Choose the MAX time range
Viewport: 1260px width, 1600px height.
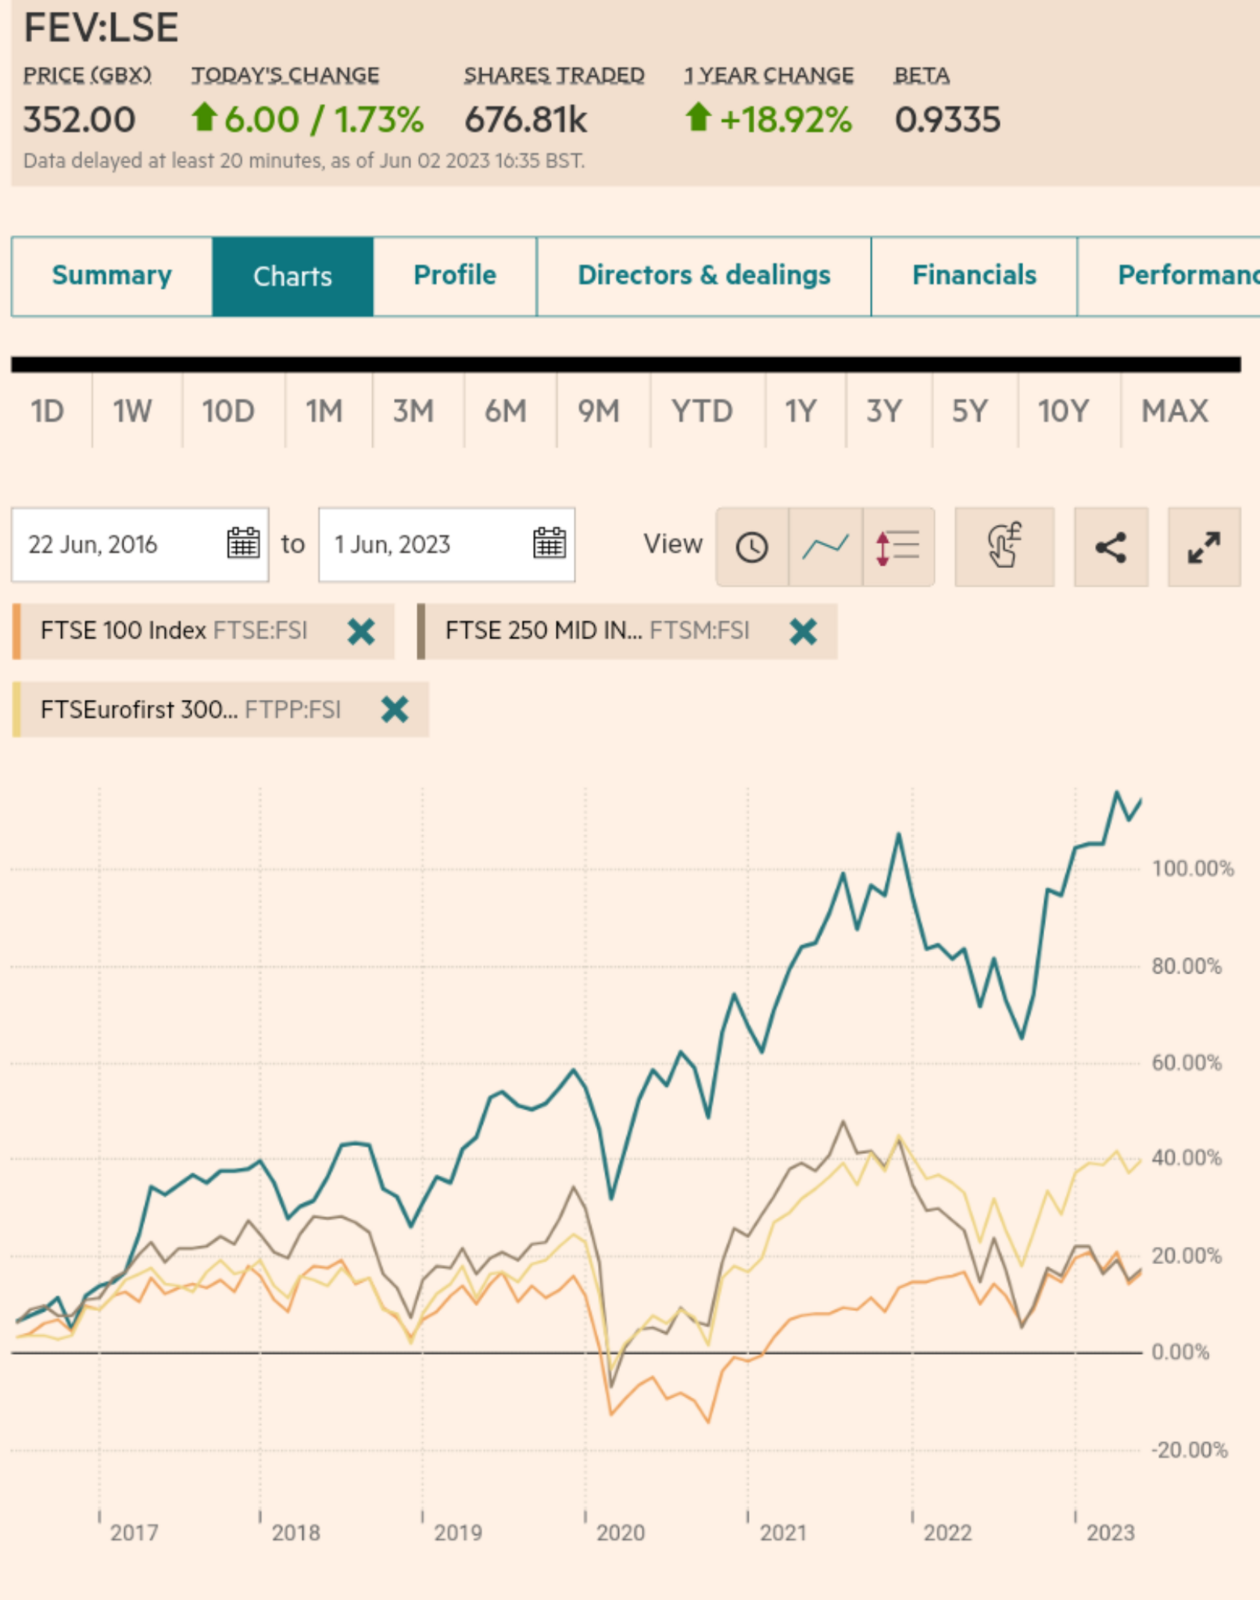1175,411
